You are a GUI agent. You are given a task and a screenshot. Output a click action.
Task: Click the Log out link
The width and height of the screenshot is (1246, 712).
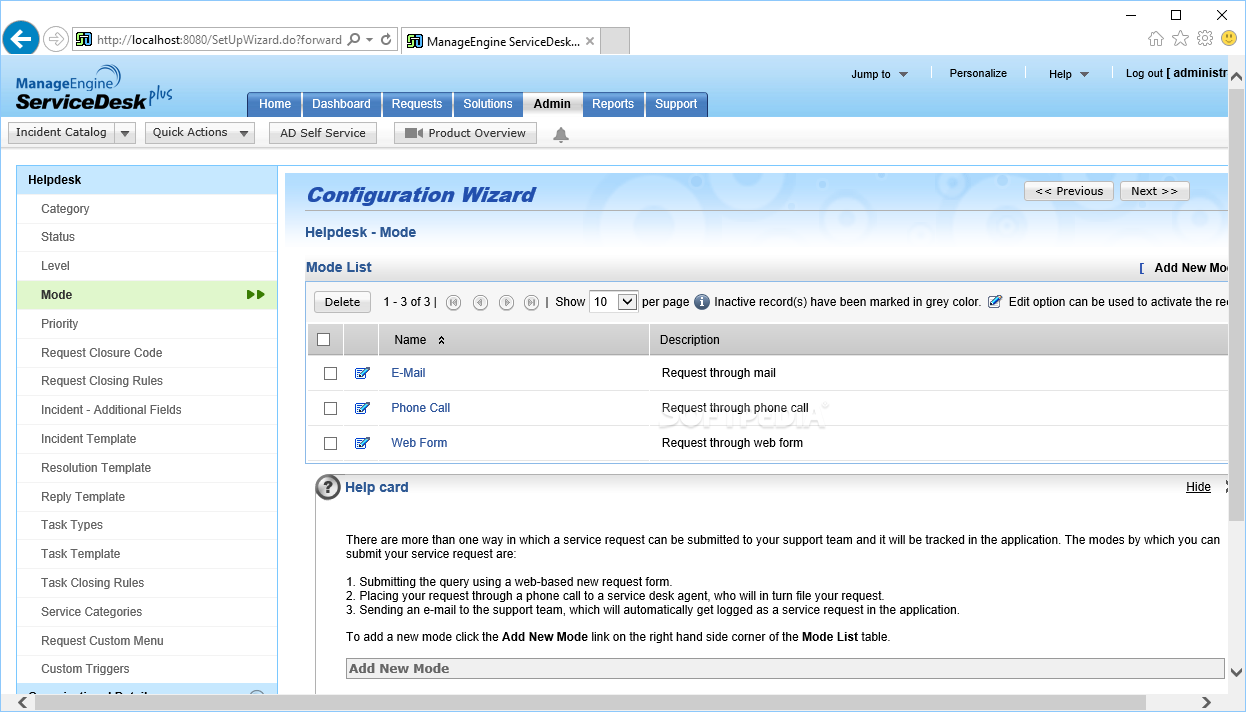point(1144,73)
